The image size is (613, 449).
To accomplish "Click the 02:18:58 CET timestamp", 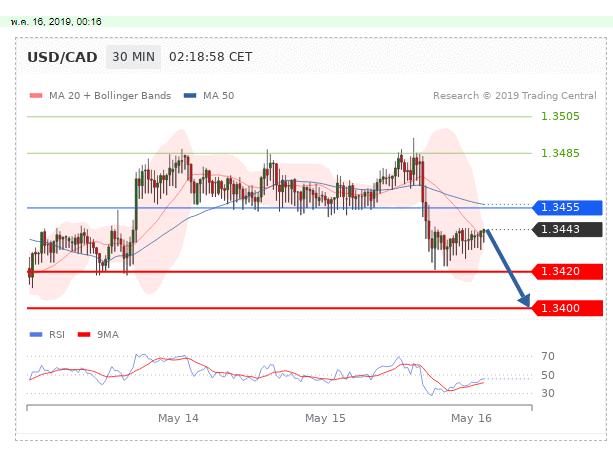I will point(210,57).
